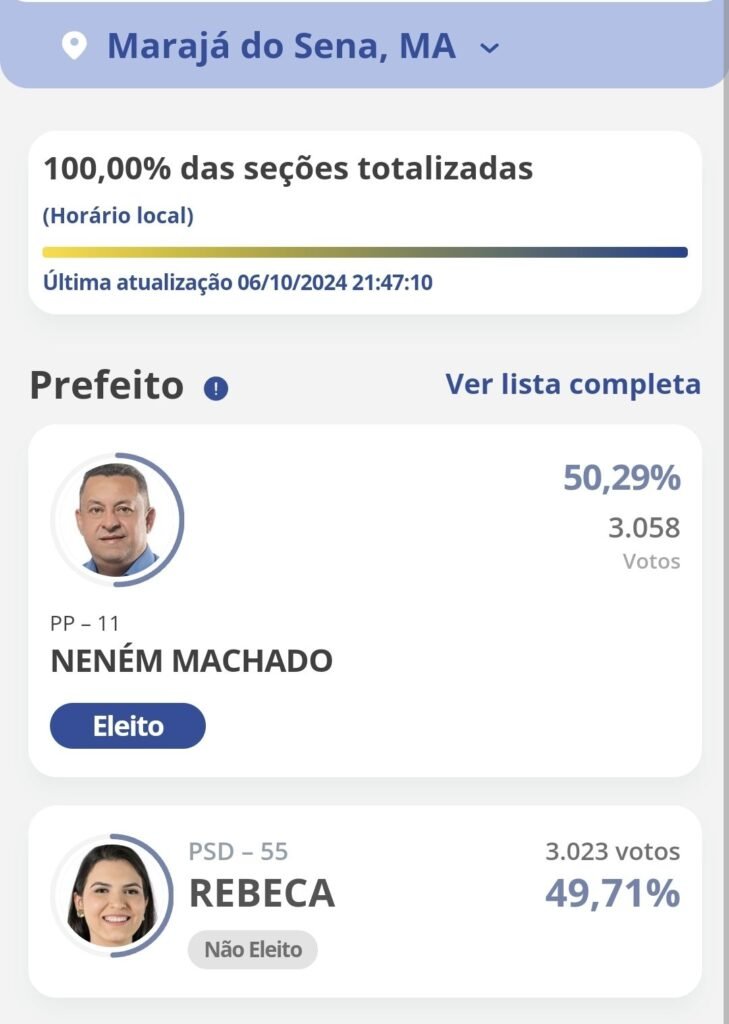
Task: Expand the city selector chevron
Action: pyautogui.click(x=489, y=47)
